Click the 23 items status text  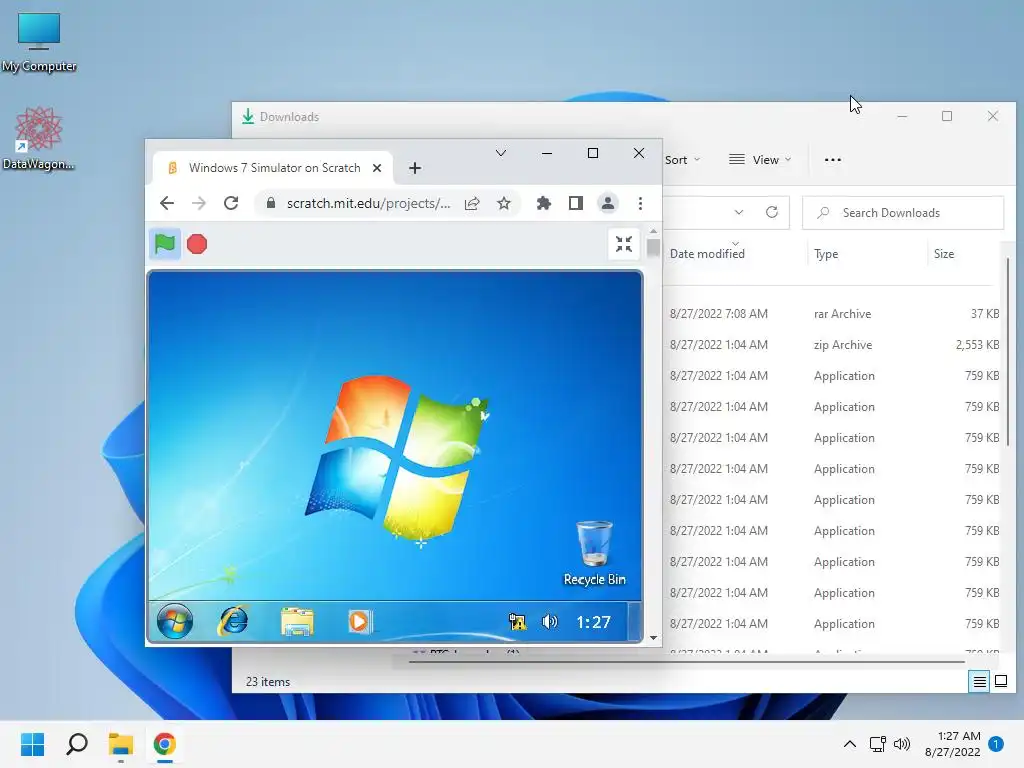pyautogui.click(x=268, y=682)
